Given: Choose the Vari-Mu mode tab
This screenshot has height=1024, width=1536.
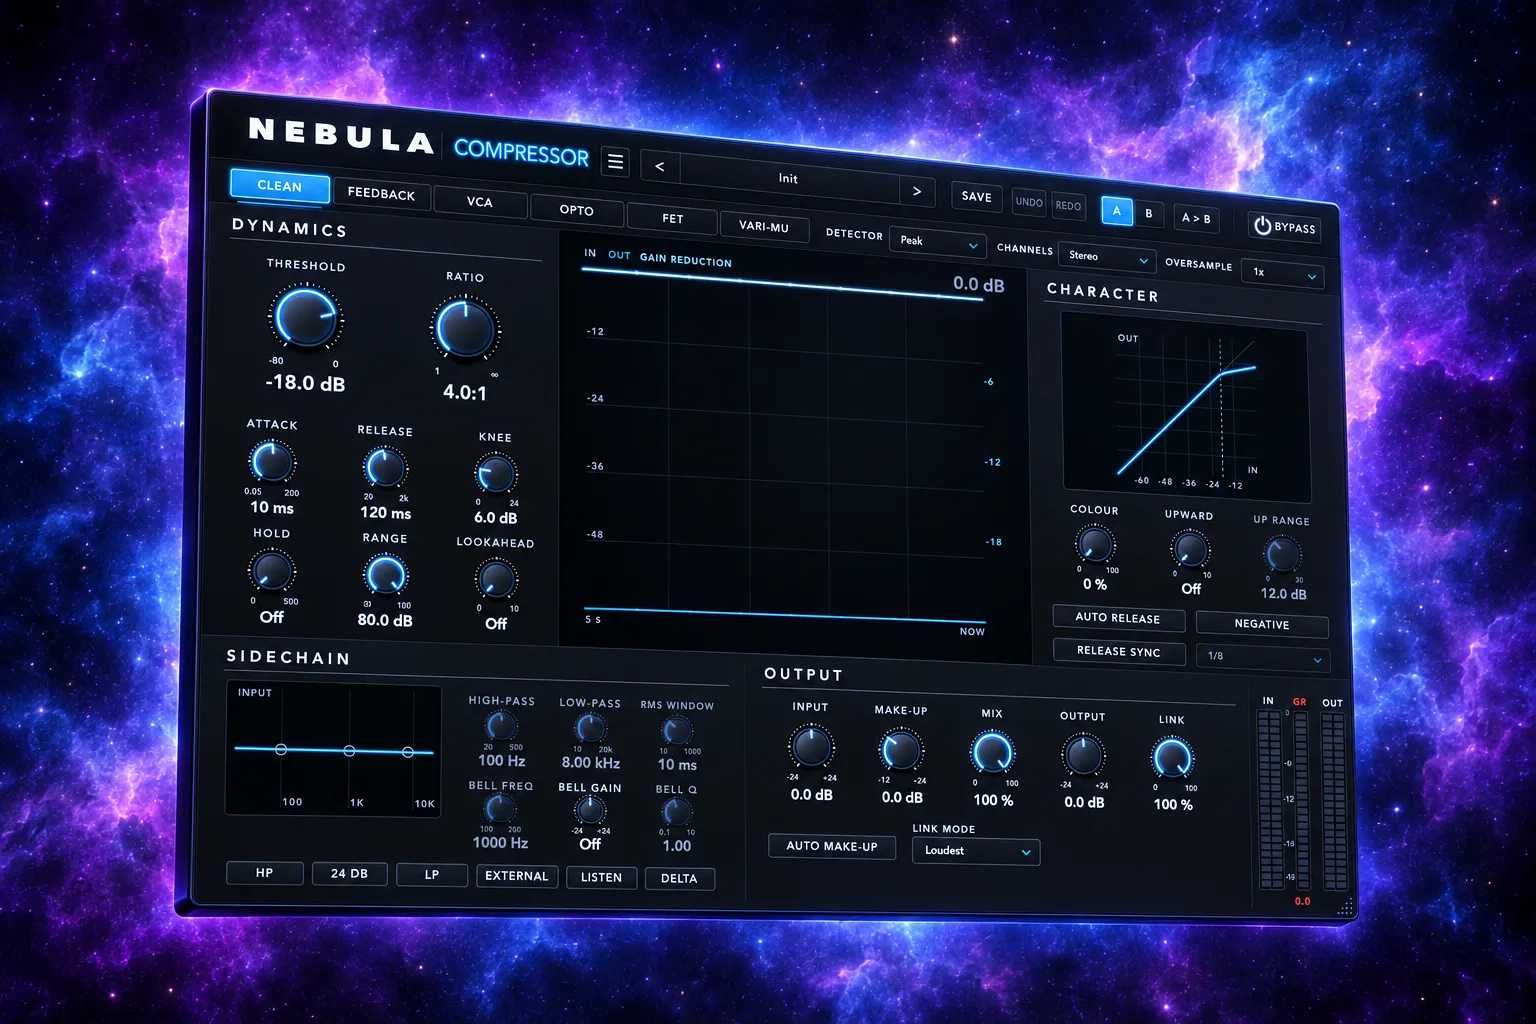Looking at the screenshot, I should 764,226.
